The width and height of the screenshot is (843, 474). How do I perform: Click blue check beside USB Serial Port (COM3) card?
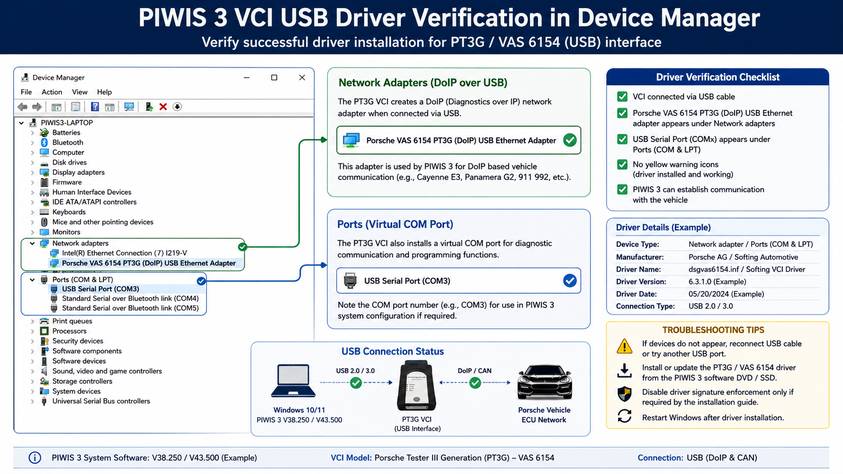[569, 281]
